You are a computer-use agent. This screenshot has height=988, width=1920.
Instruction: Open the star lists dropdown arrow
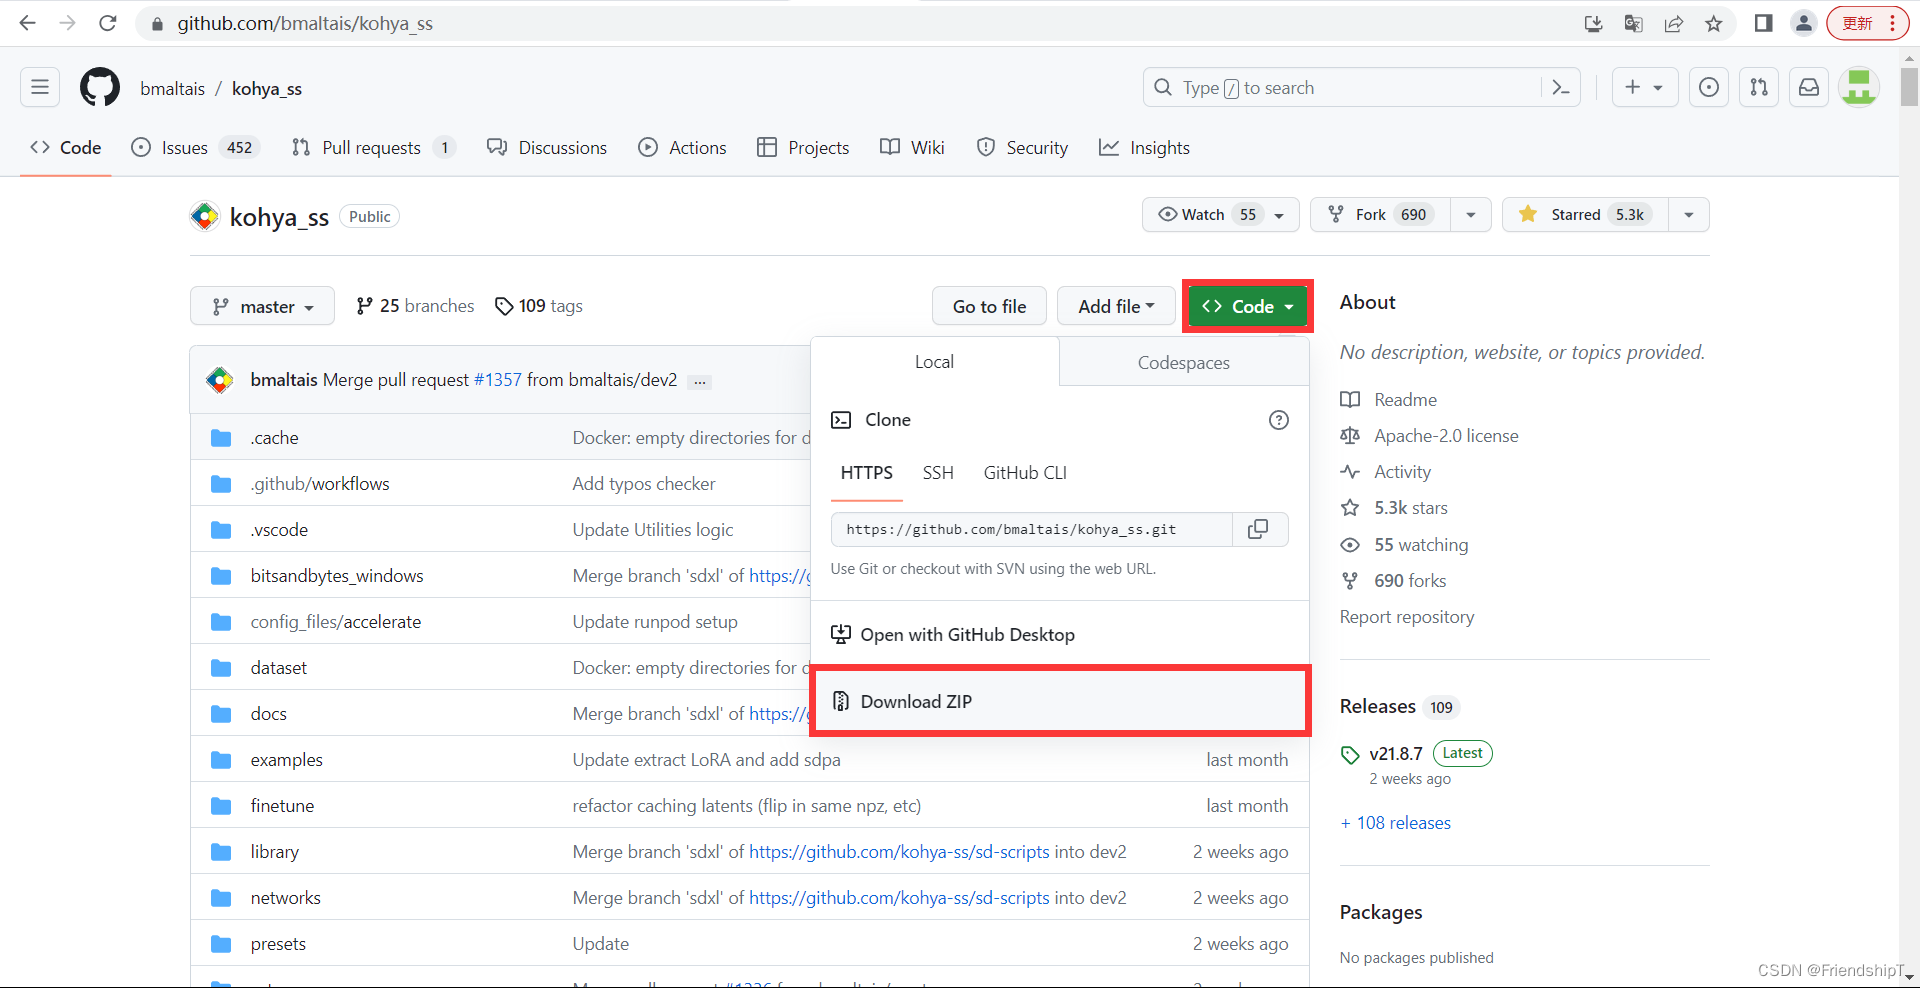1688,215
